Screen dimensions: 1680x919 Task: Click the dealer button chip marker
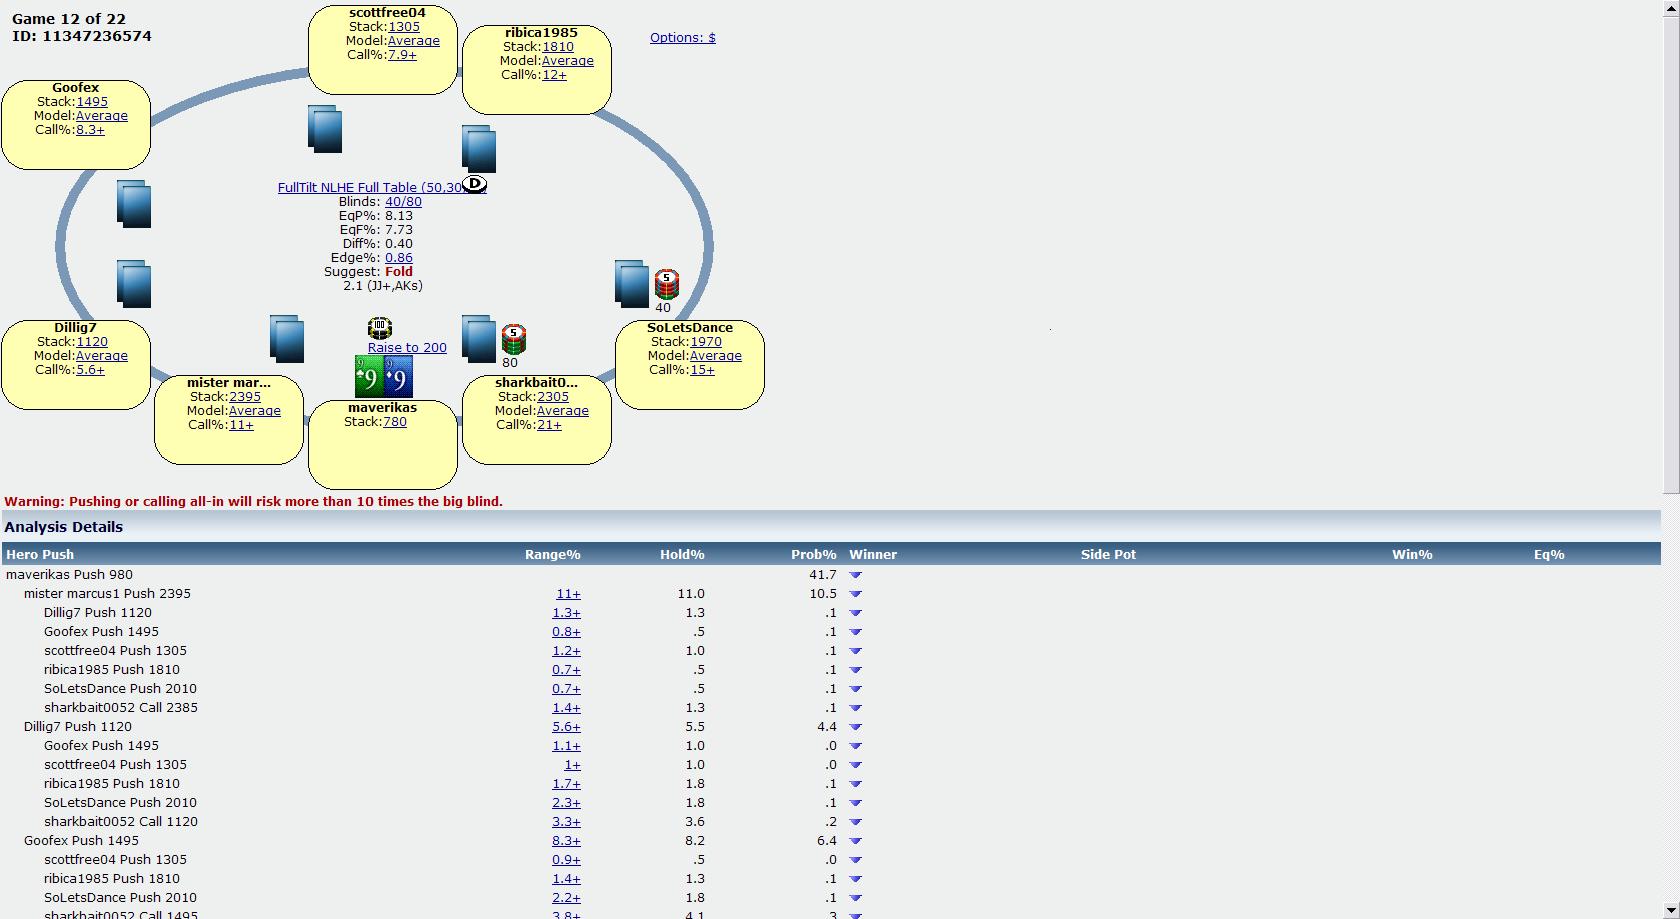475,184
